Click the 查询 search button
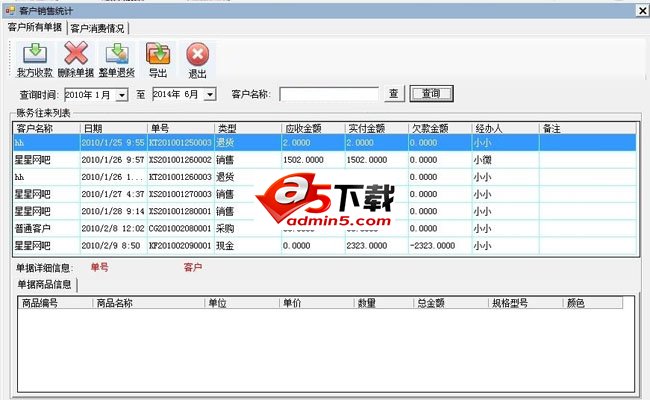Screen dimensions: 650x400 coord(431,93)
